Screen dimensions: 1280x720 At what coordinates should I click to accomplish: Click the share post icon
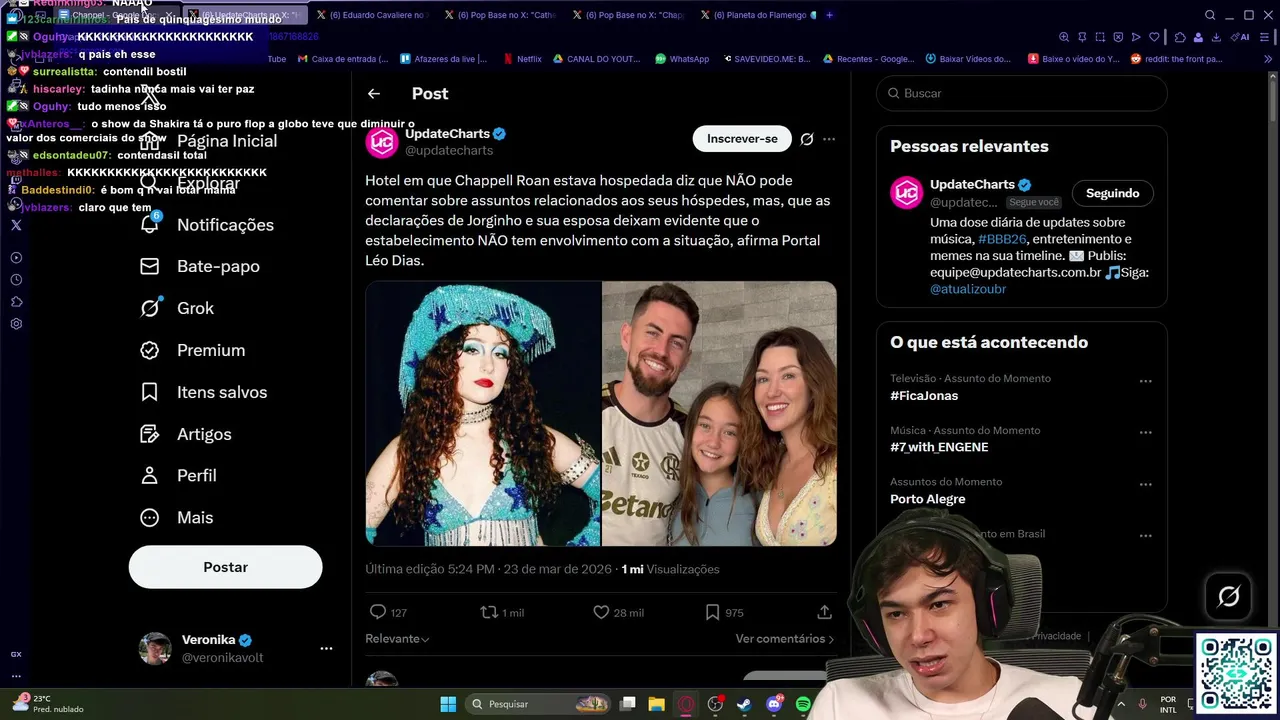pos(824,612)
